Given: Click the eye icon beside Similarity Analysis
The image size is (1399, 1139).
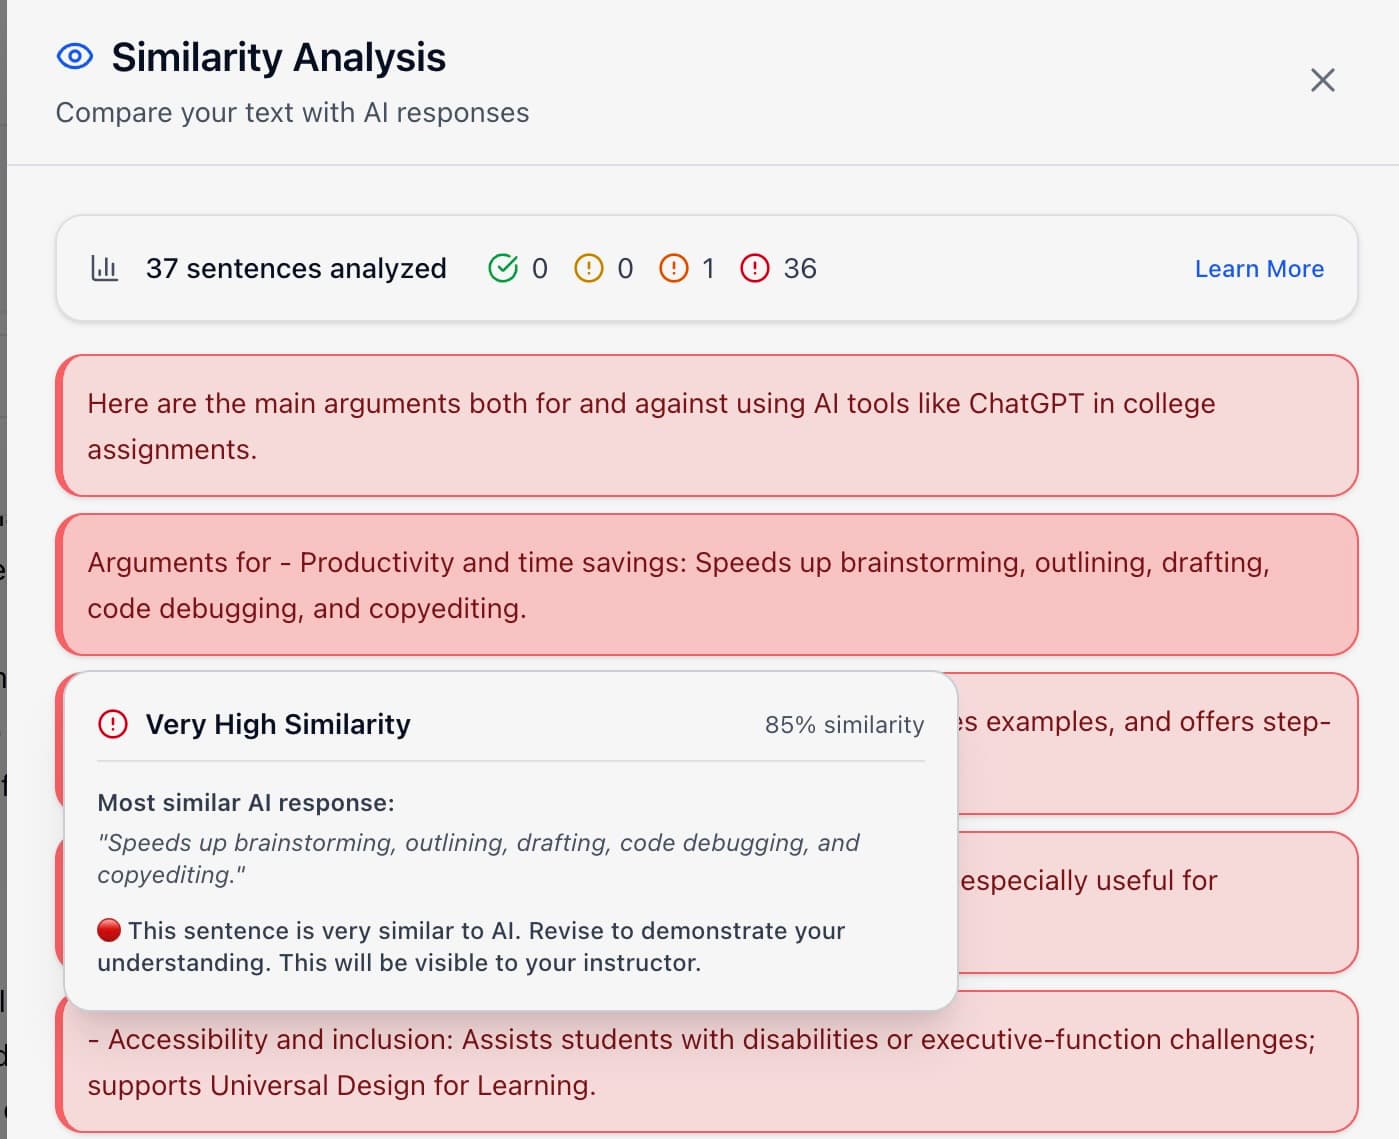Looking at the screenshot, I should (73, 57).
